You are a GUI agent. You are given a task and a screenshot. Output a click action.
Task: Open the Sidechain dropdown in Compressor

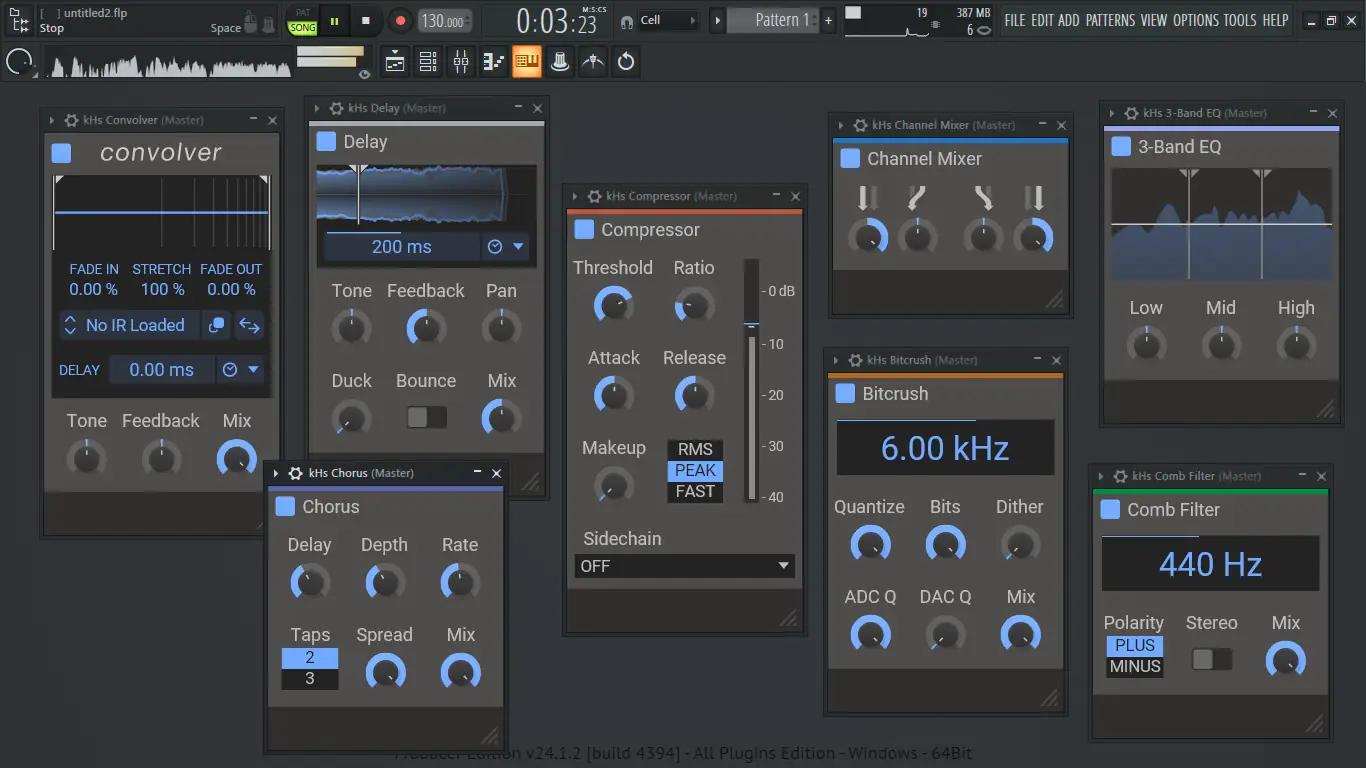click(685, 566)
